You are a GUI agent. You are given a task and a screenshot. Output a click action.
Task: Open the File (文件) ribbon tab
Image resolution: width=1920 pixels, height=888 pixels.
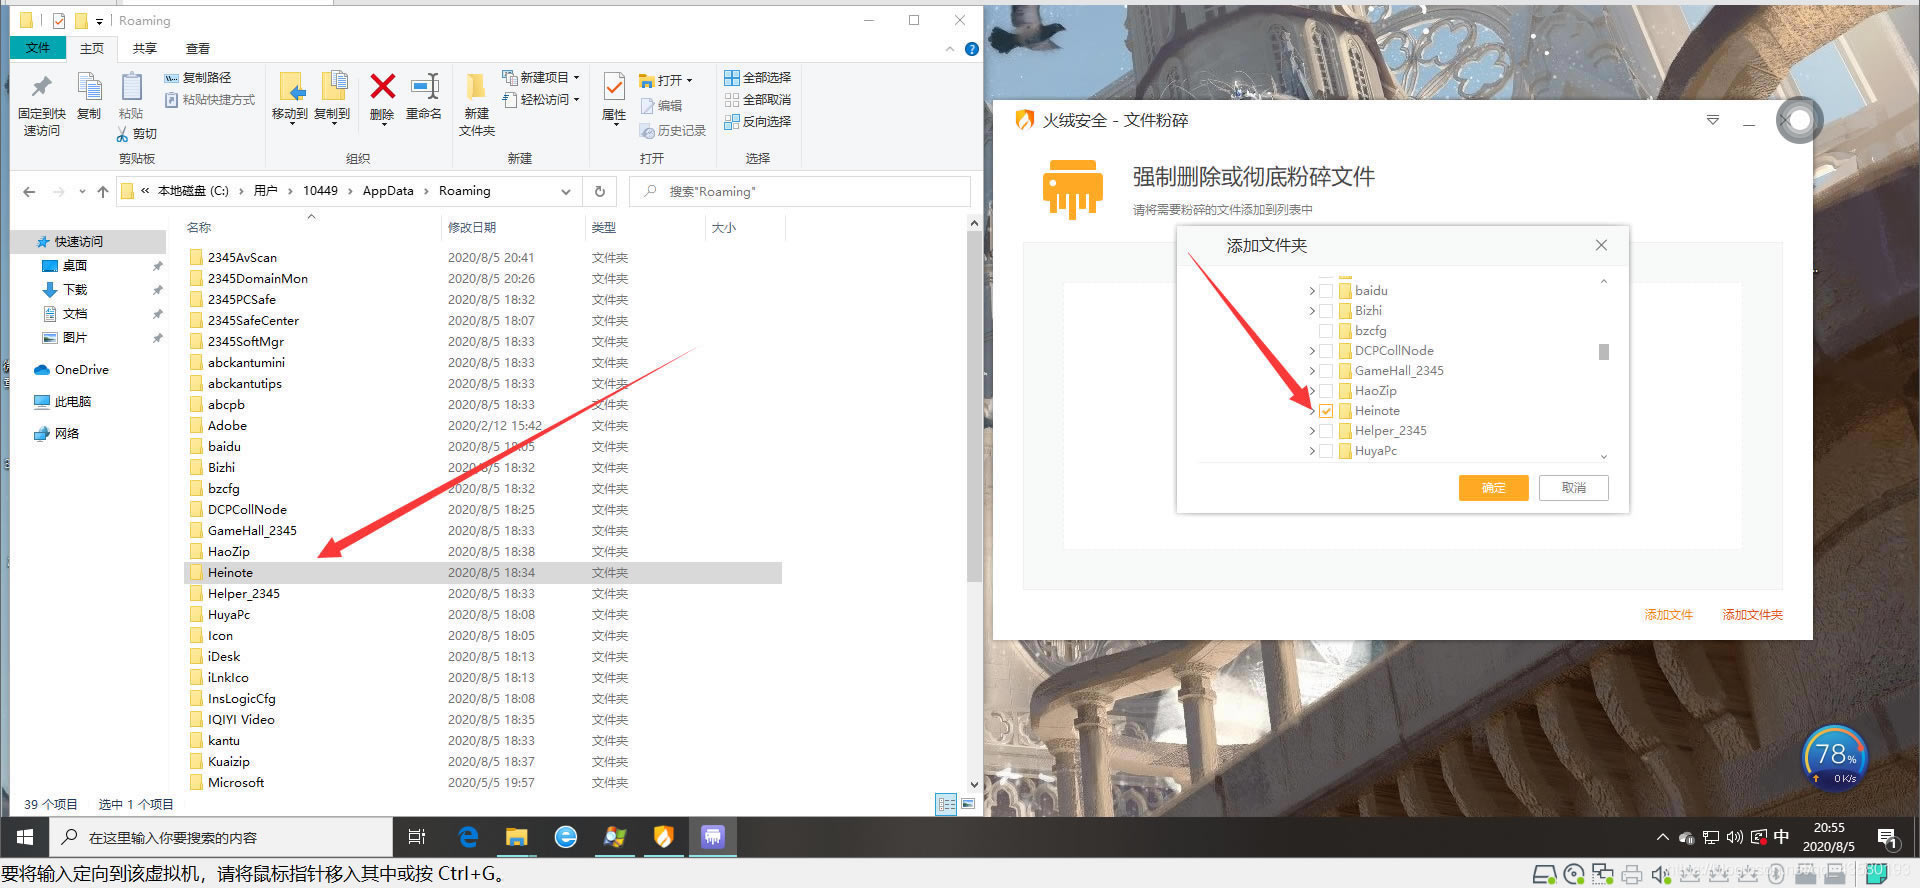coord(38,48)
